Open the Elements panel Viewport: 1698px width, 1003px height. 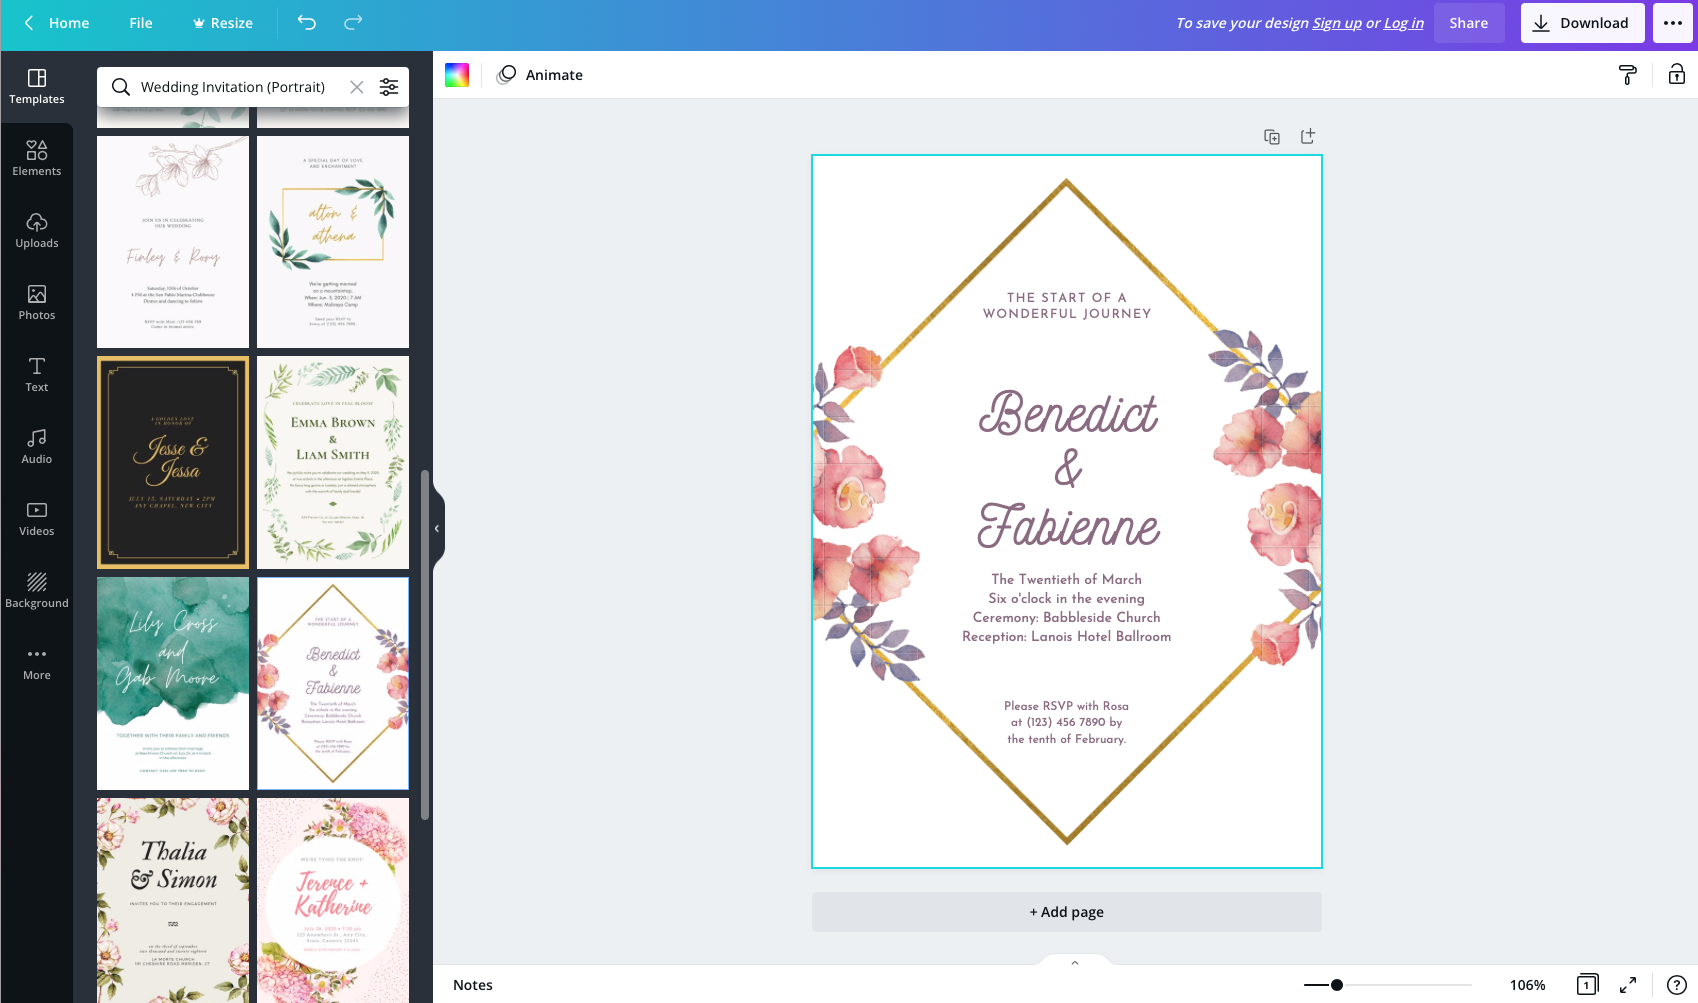click(37, 158)
